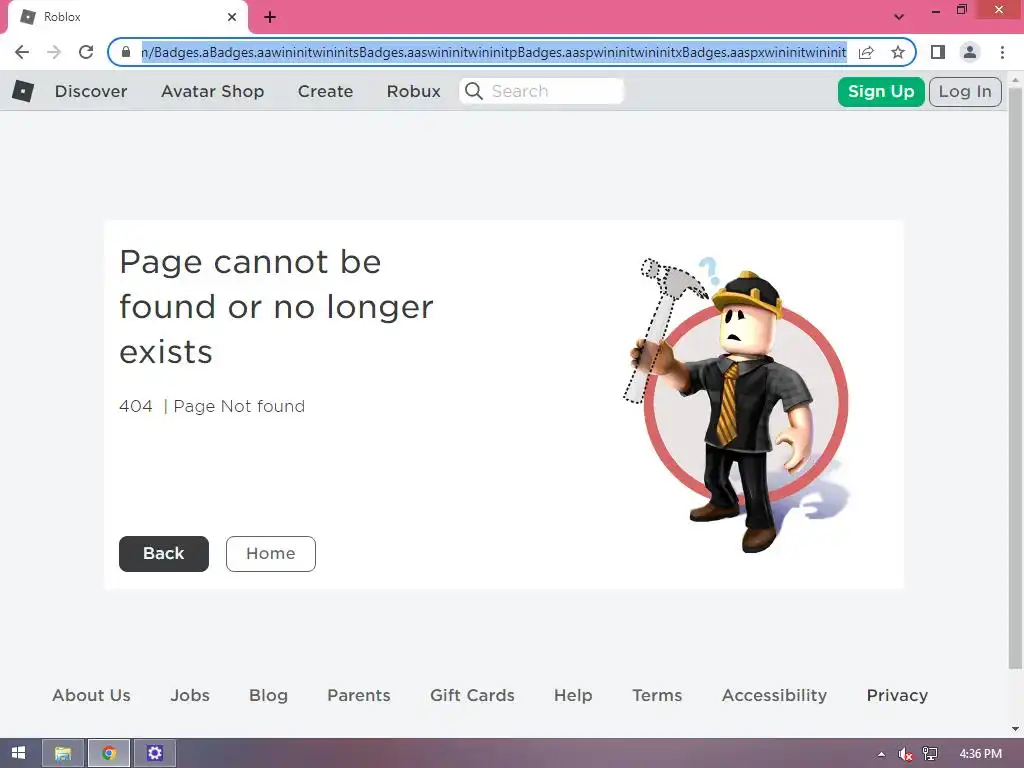Open Create in the navbar

[325, 91]
